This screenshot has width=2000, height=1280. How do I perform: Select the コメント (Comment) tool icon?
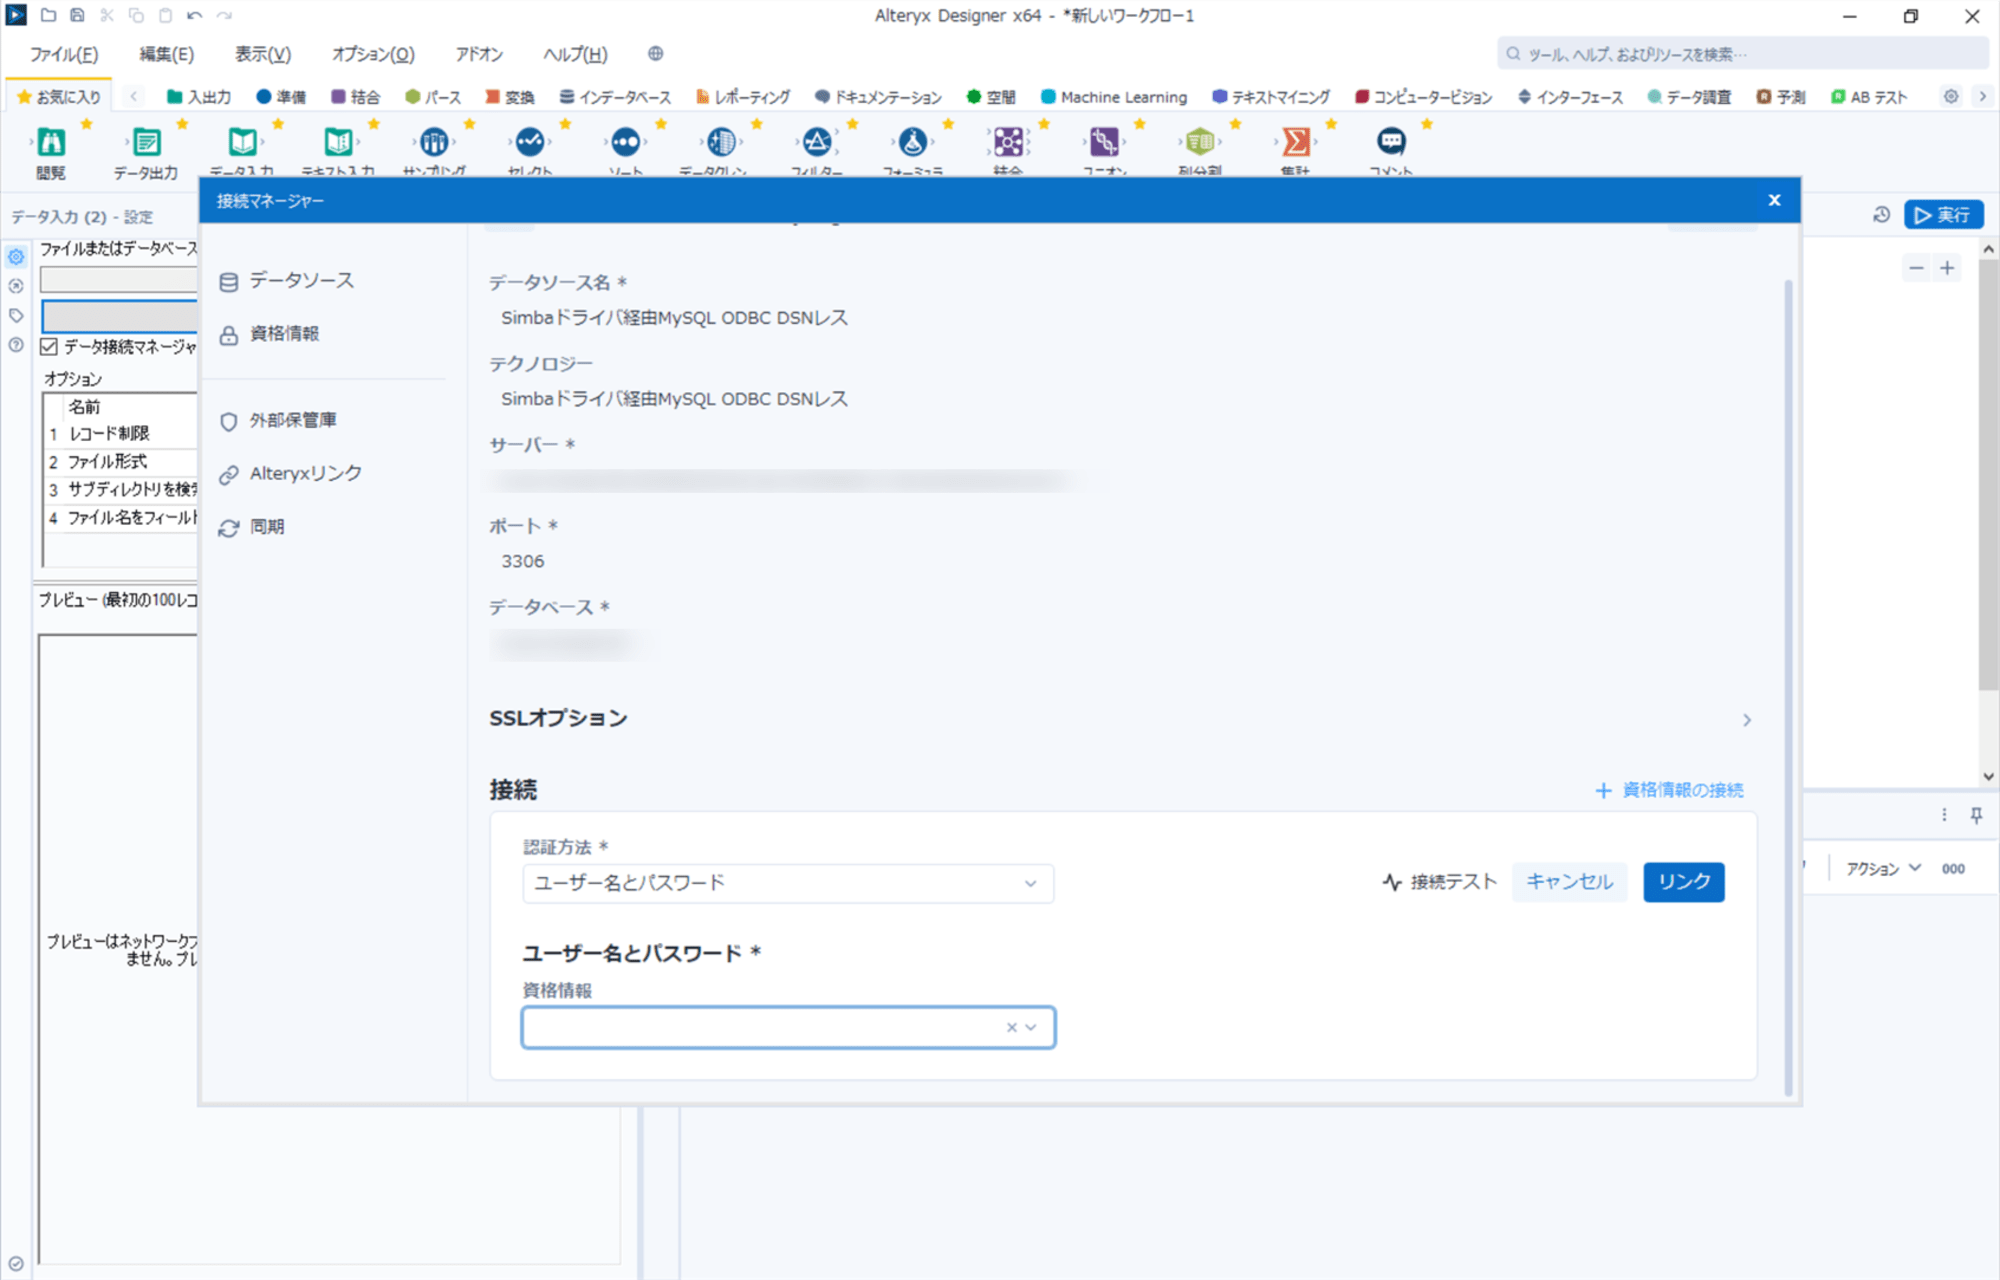coord(1391,143)
